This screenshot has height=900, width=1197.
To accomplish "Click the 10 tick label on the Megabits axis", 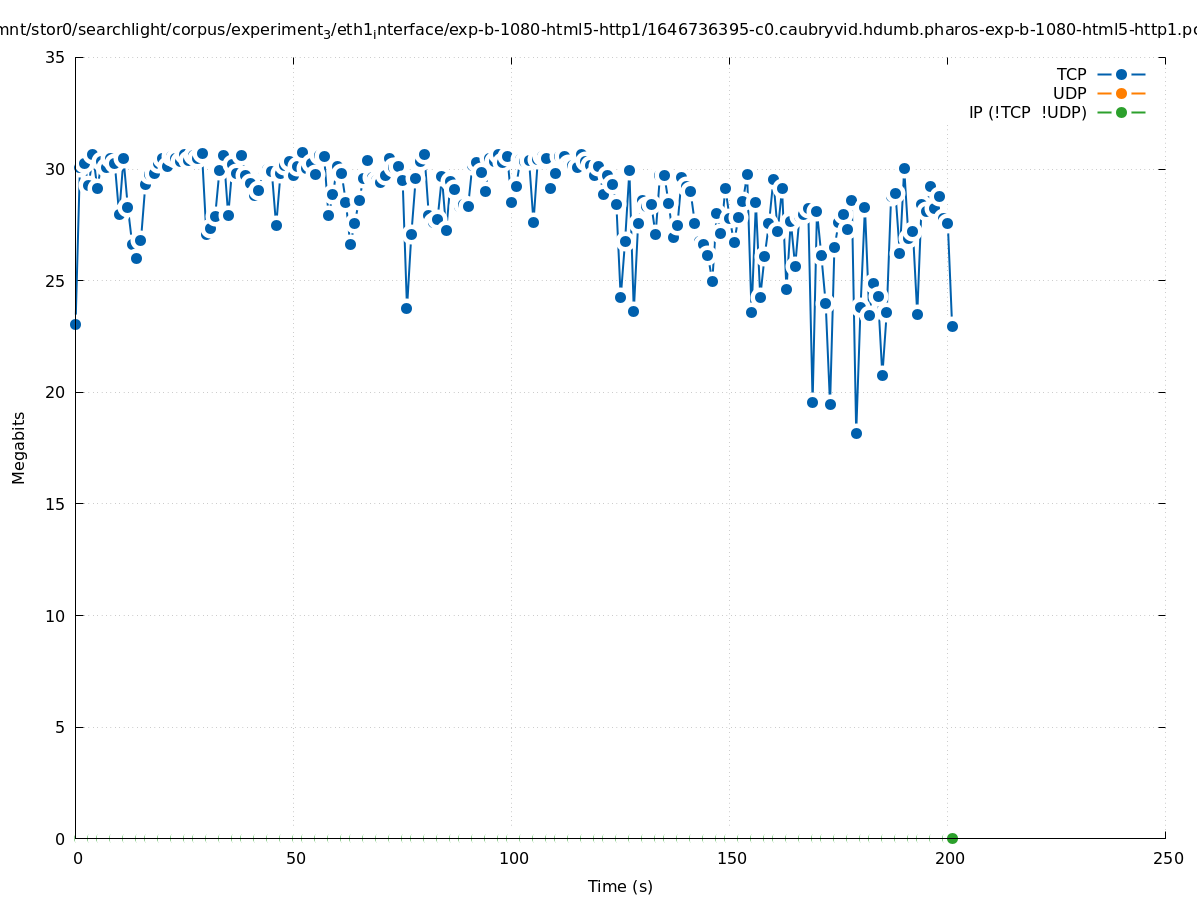I will point(55,616).
